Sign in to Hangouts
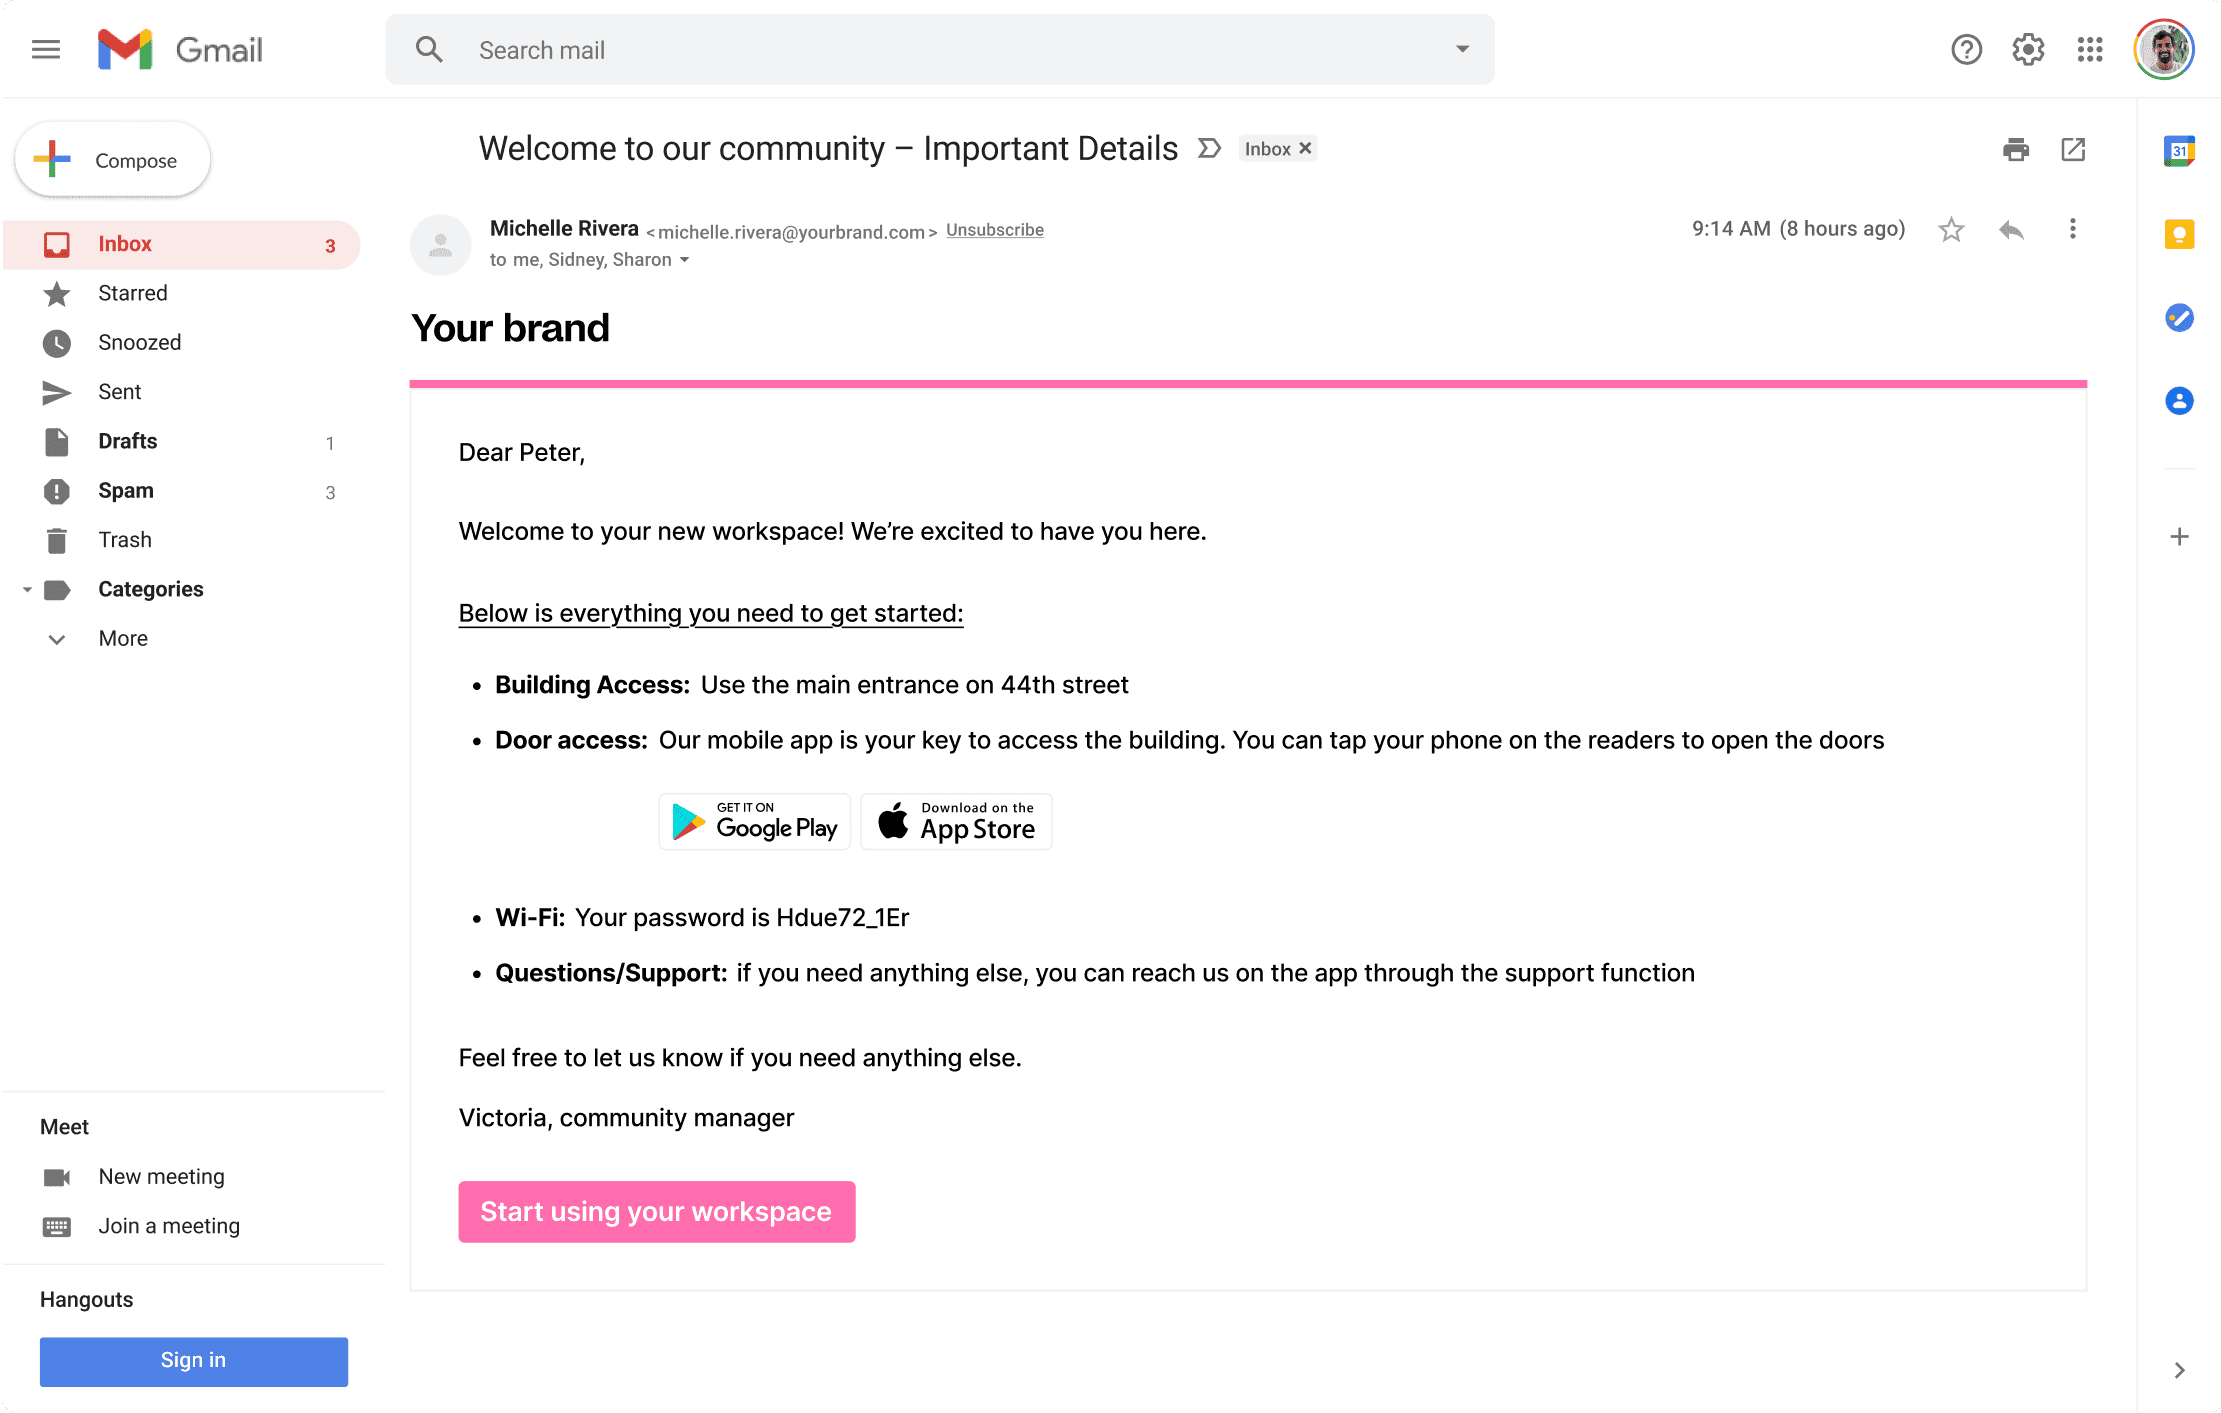The height and width of the screenshot is (1413, 2221). click(x=193, y=1360)
